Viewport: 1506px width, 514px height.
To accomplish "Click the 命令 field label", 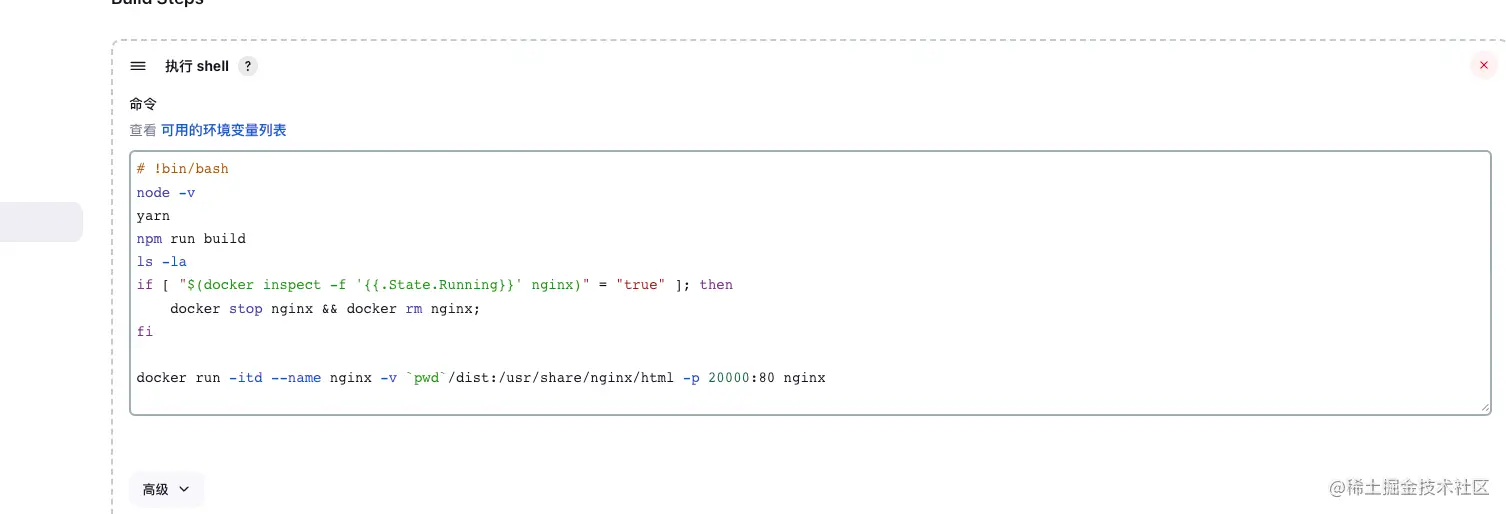I will coord(143,104).
